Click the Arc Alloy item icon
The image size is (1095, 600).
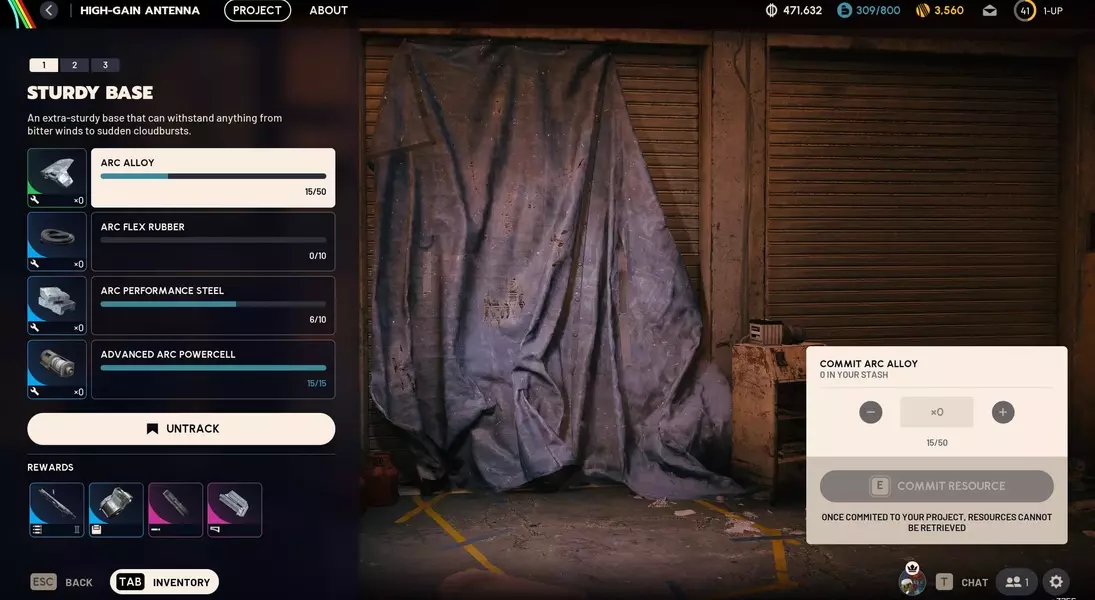point(57,178)
